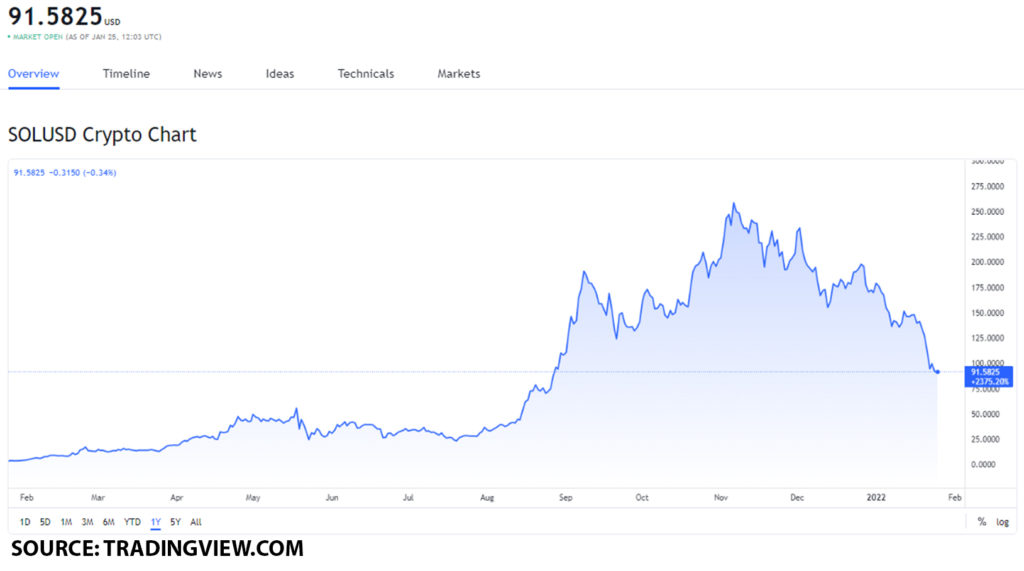Click the 25.0000 price axis label
The width and height of the screenshot is (1024, 571).
tap(985, 439)
